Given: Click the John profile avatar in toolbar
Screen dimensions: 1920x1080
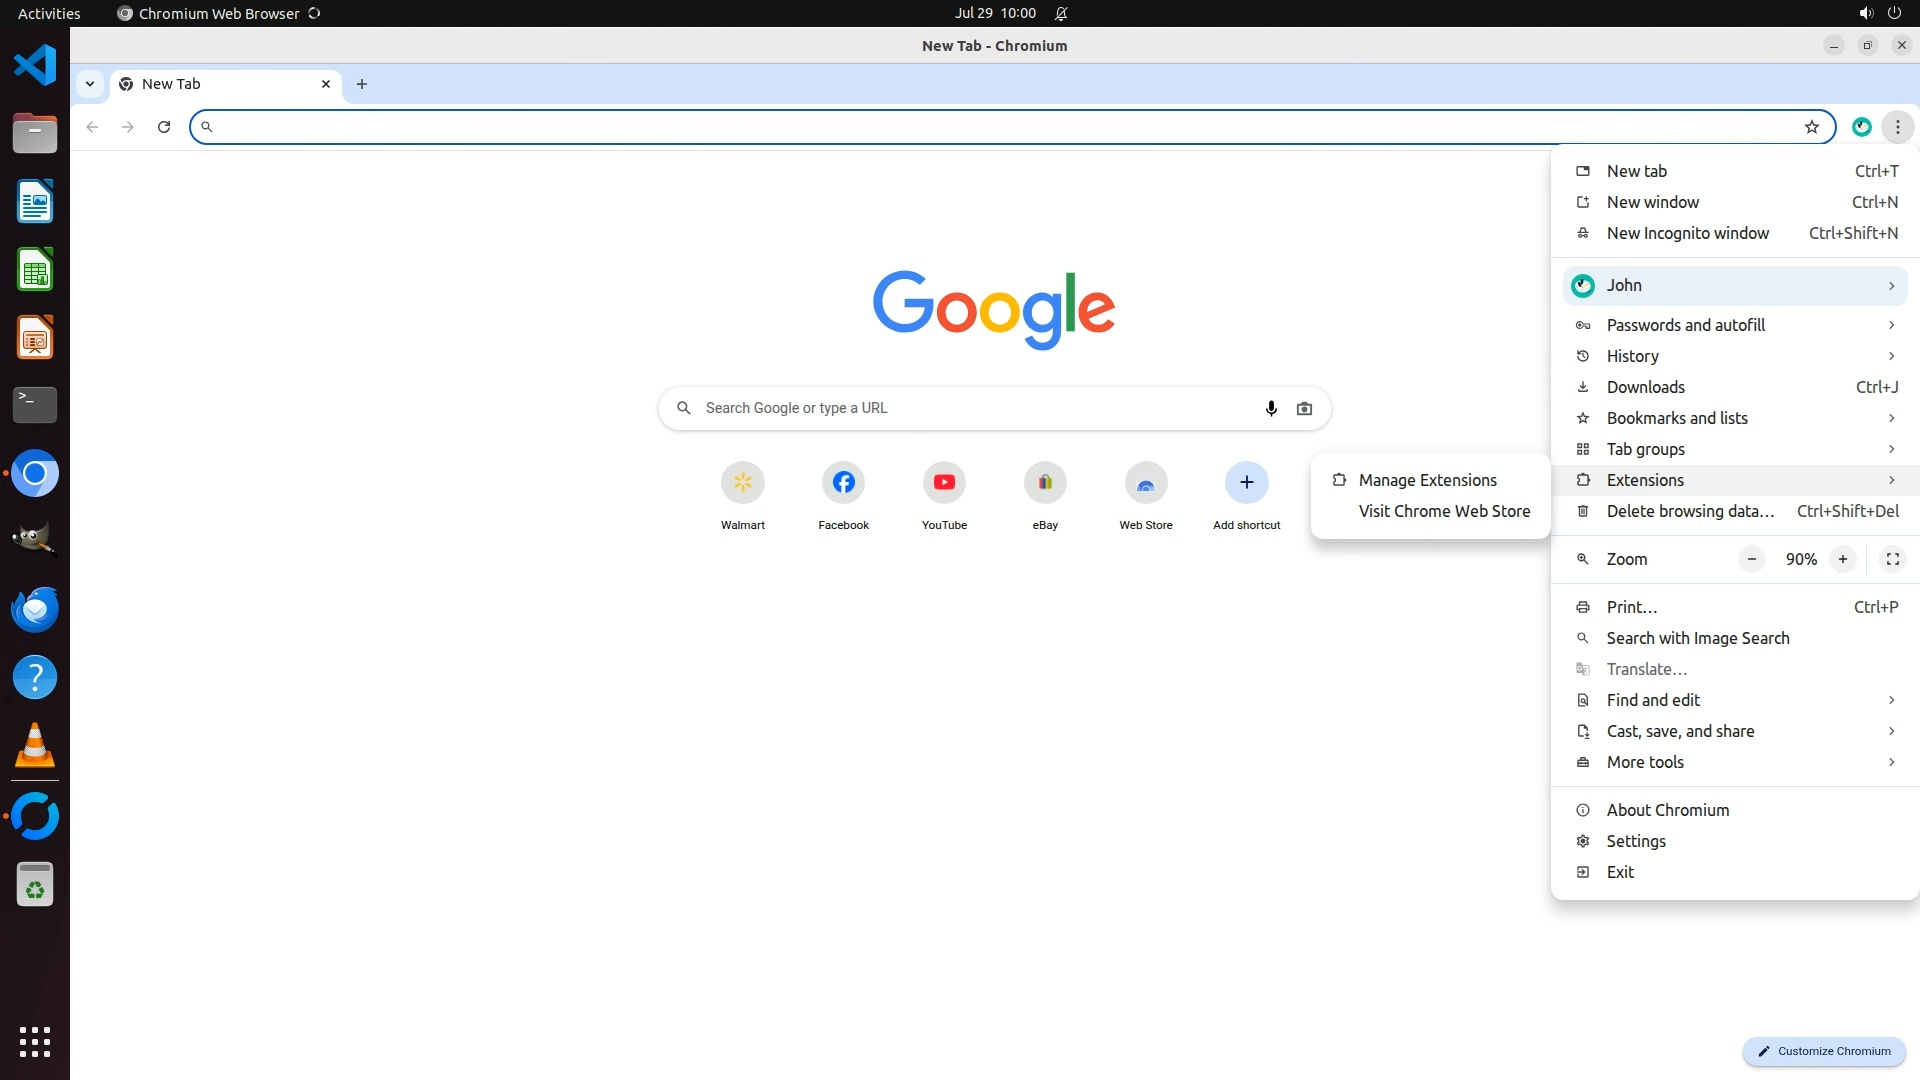Looking at the screenshot, I should 1861,127.
